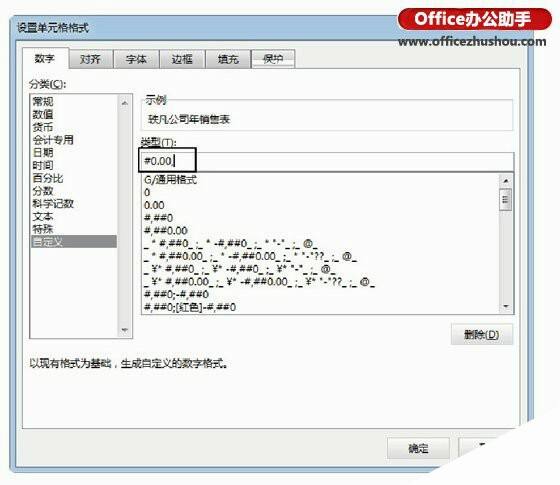560x485 pixels.
Task: Confirm with the 确定 button
Action: tap(418, 448)
